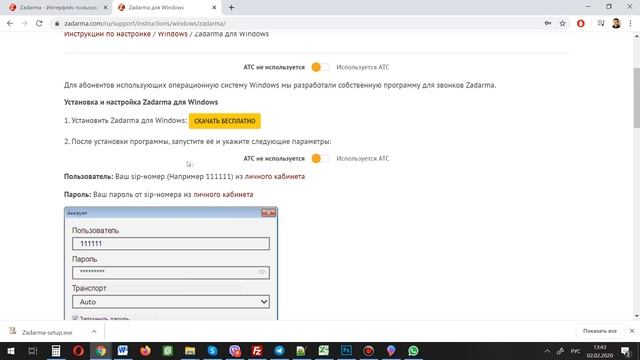Open 'личного кабинета' link in Пароль line
640x360 pixels.
pyautogui.click(x=223, y=194)
